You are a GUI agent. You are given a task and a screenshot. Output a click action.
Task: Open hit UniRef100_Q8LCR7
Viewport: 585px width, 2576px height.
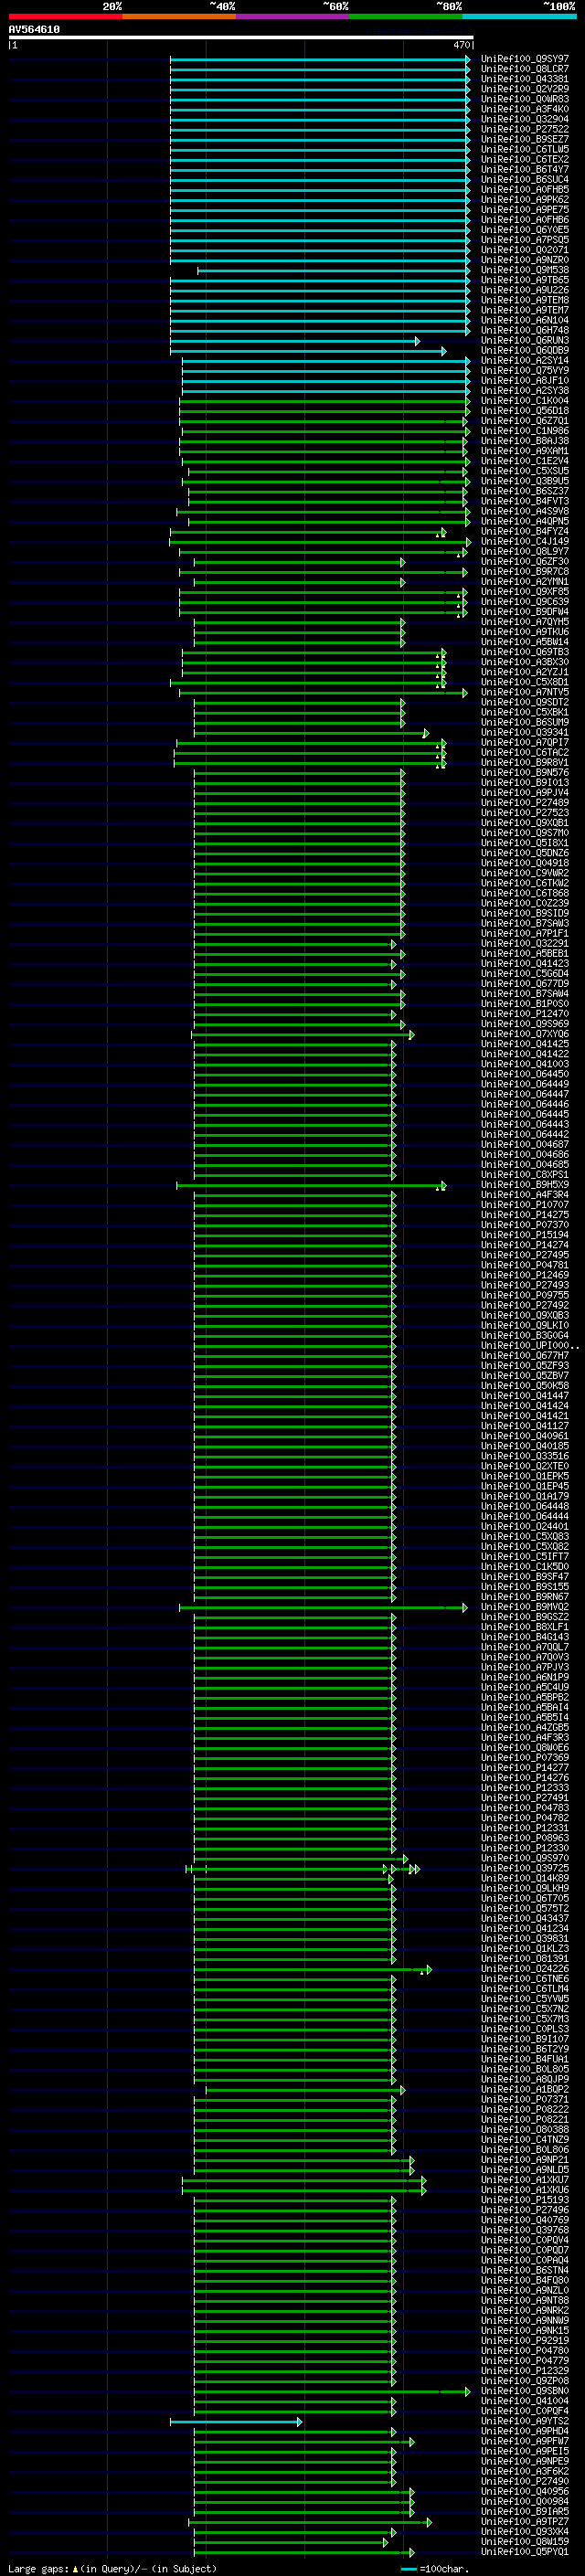pos(525,69)
